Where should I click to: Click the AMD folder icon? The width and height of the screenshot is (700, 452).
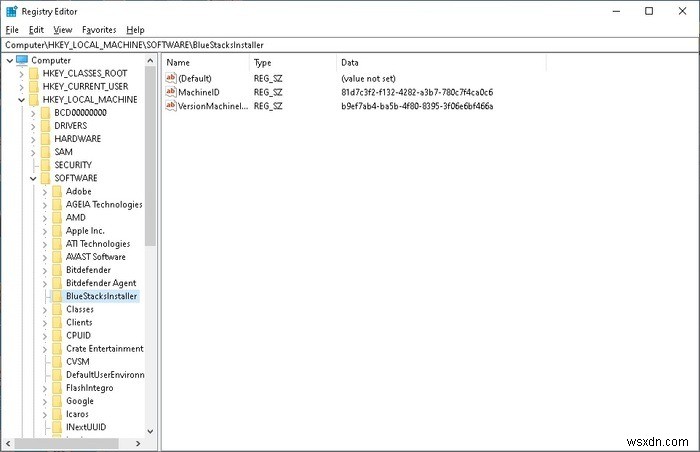coord(57,218)
